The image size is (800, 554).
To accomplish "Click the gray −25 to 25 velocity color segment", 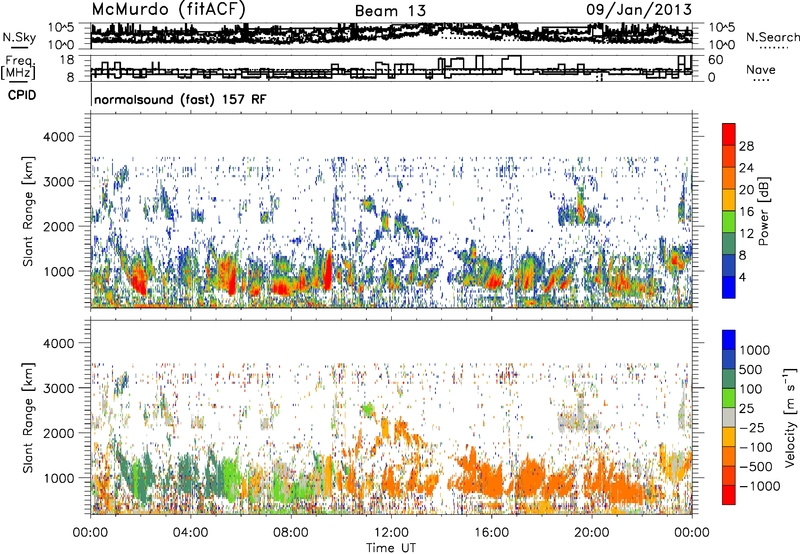I will coord(729,418).
